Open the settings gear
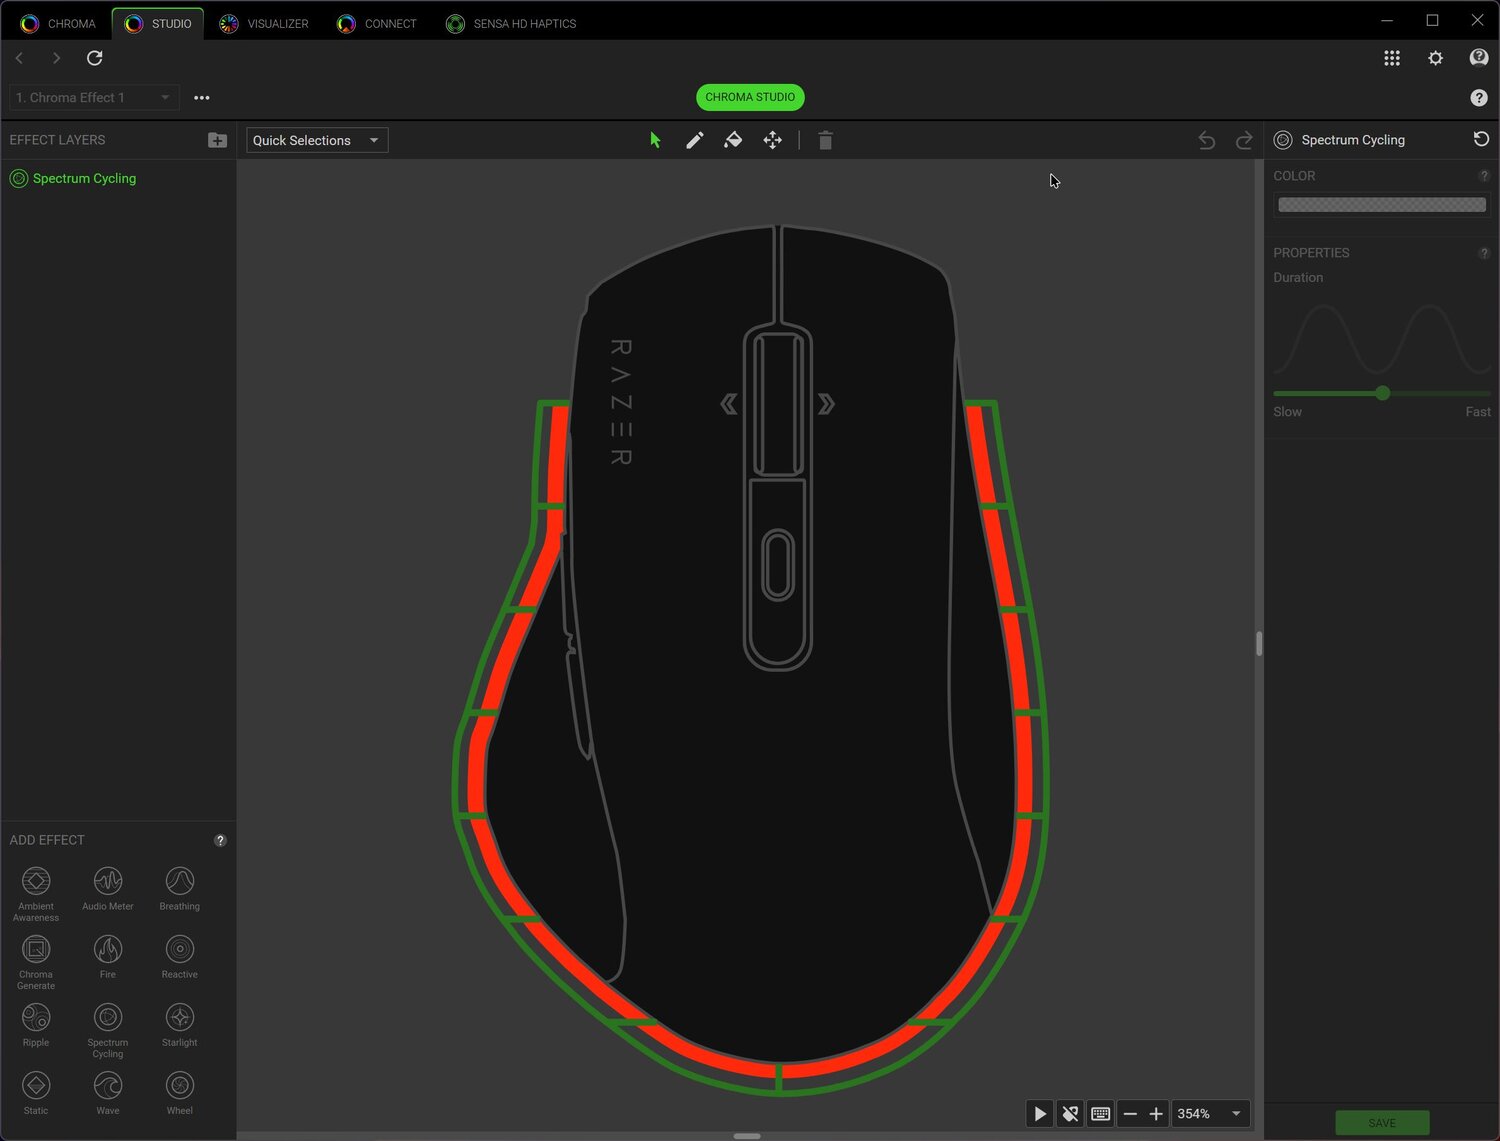The image size is (1500, 1141). [1436, 58]
